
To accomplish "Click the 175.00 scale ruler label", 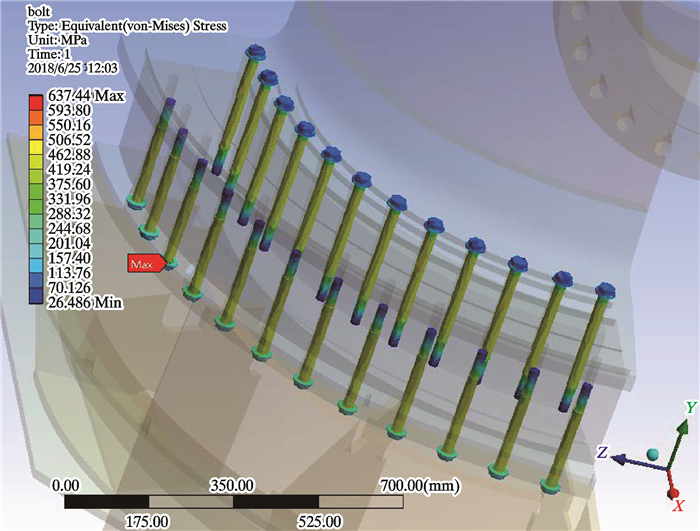I will click(146, 520).
